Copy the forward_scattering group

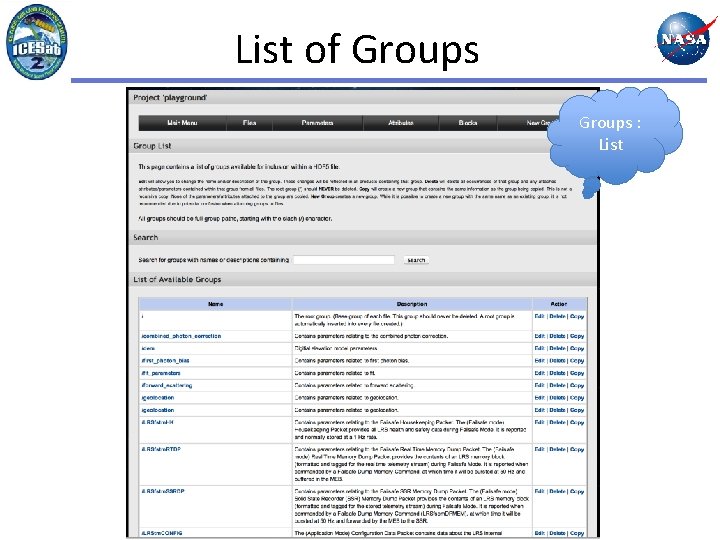pyautogui.click(x=577, y=386)
